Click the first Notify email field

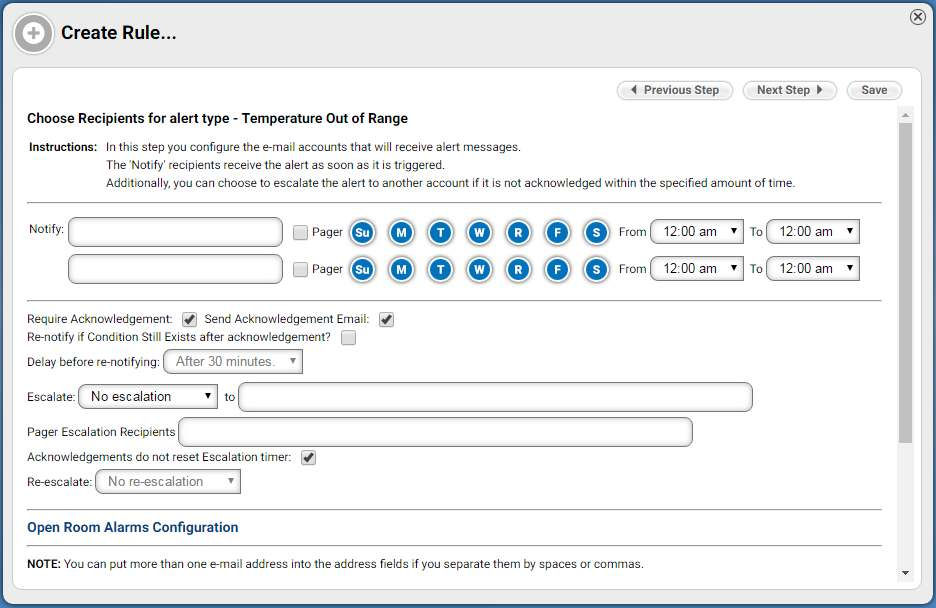176,232
